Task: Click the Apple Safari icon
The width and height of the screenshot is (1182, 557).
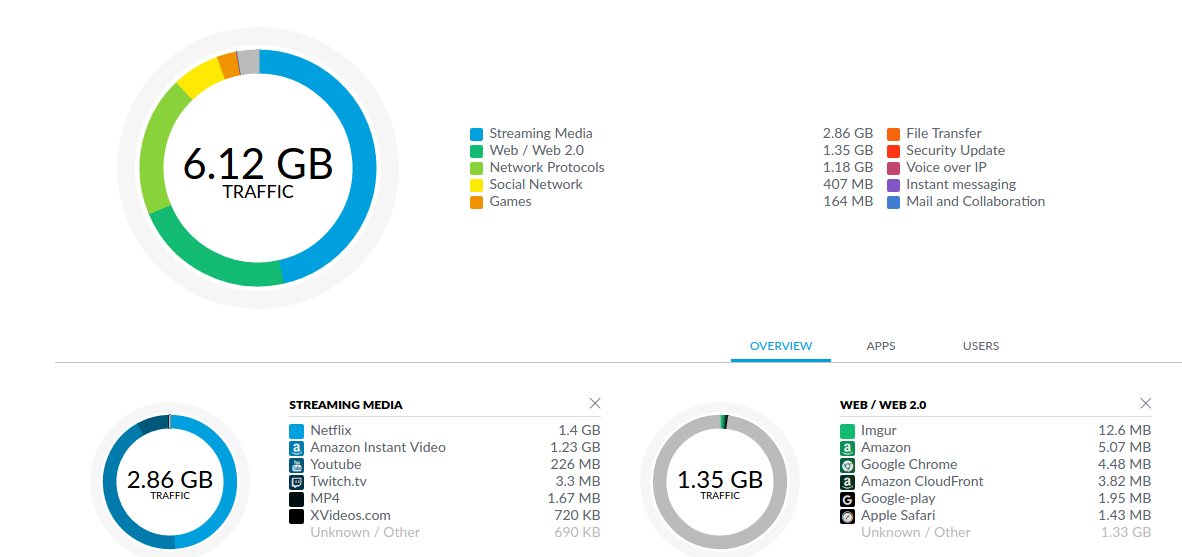Action: point(847,516)
